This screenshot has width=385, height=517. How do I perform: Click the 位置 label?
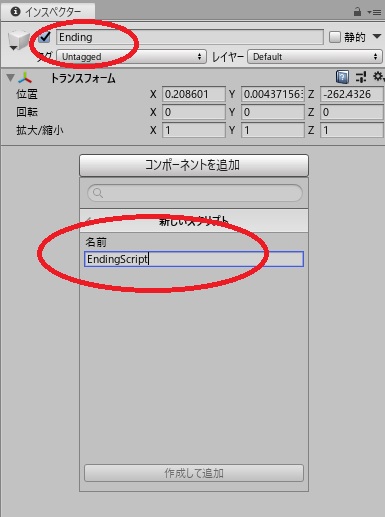27,94
